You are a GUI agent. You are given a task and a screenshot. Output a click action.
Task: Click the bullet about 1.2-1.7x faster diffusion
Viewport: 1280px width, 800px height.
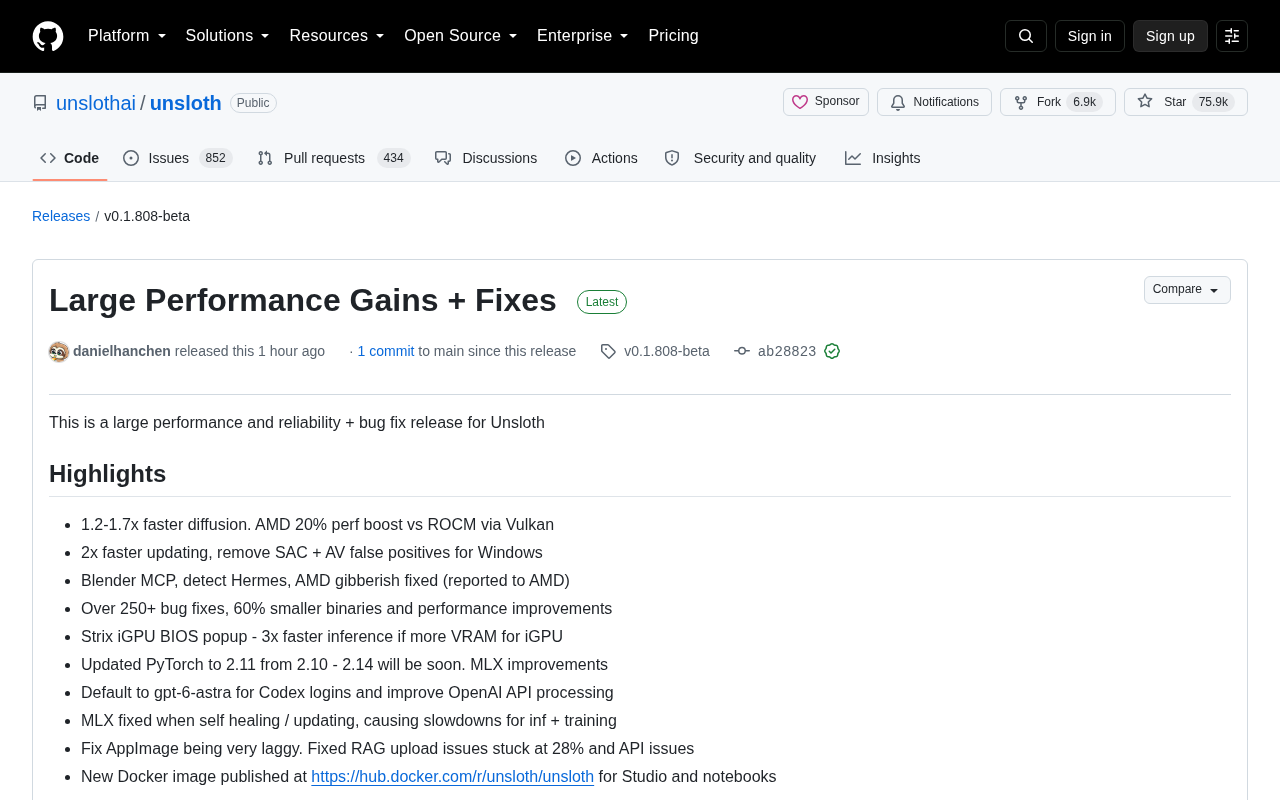point(317,524)
